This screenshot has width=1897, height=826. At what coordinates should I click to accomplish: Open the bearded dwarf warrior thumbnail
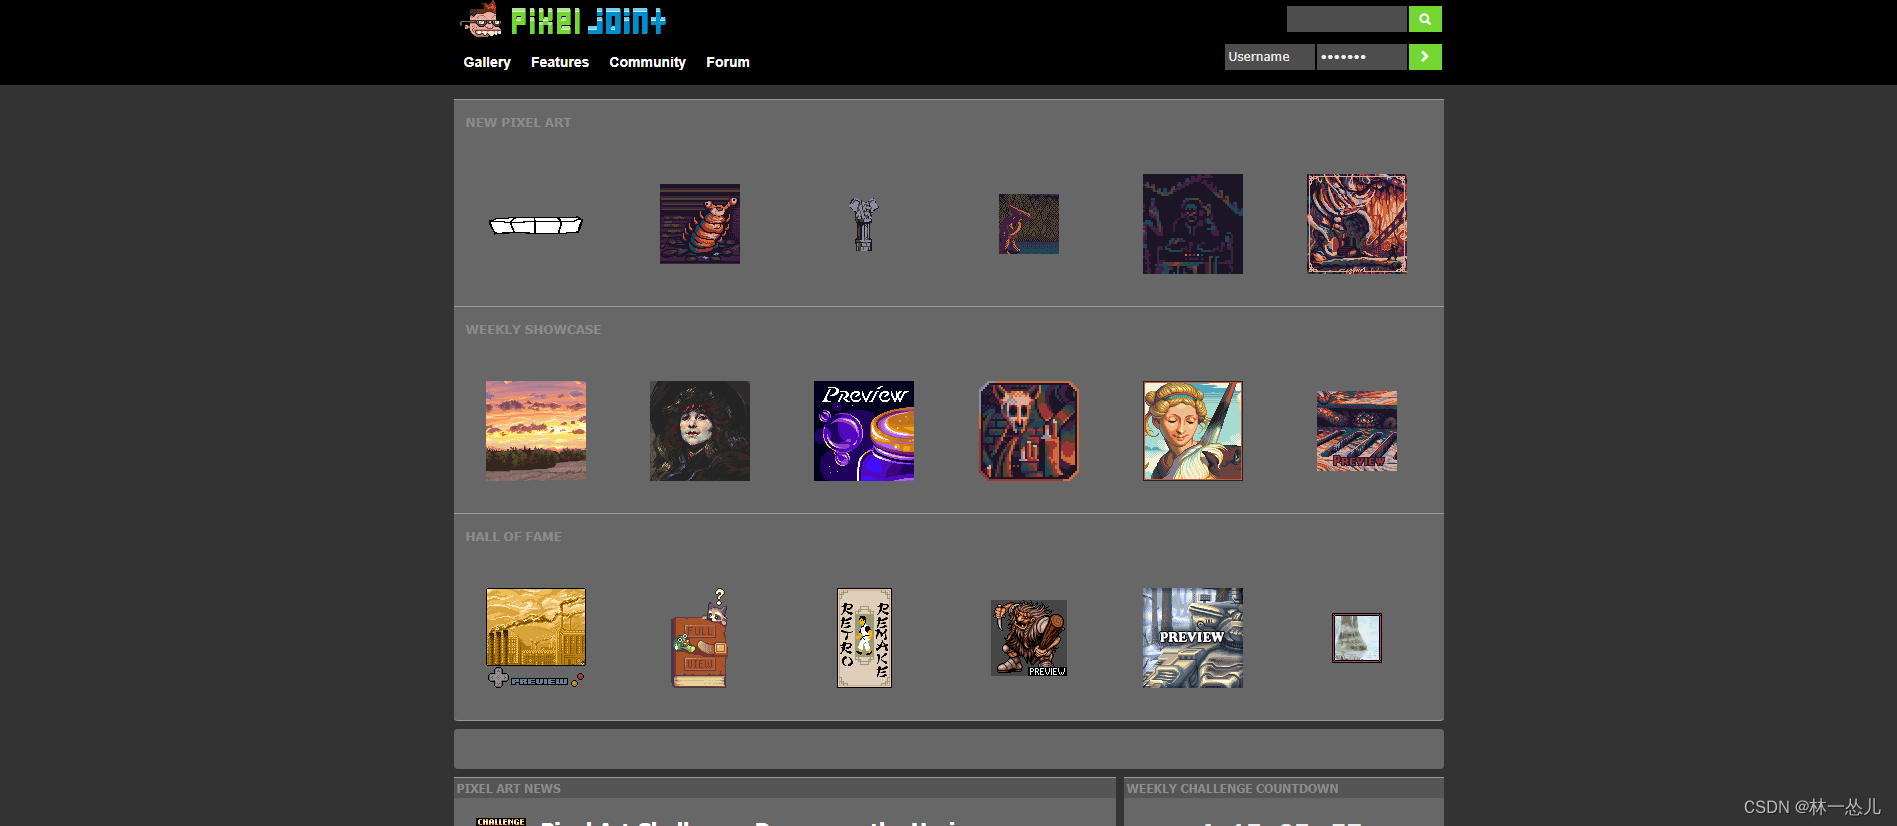click(x=1029, y=638)
